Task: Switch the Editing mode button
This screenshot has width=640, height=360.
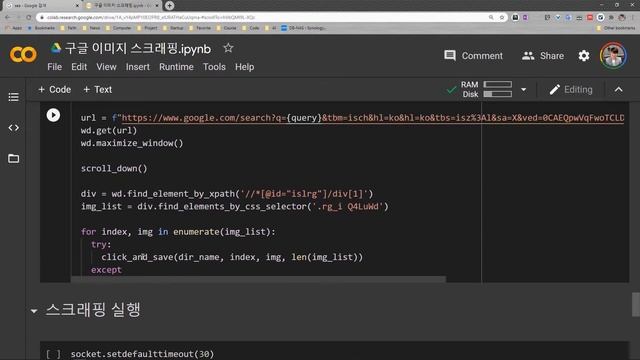Action: [571, 90]
